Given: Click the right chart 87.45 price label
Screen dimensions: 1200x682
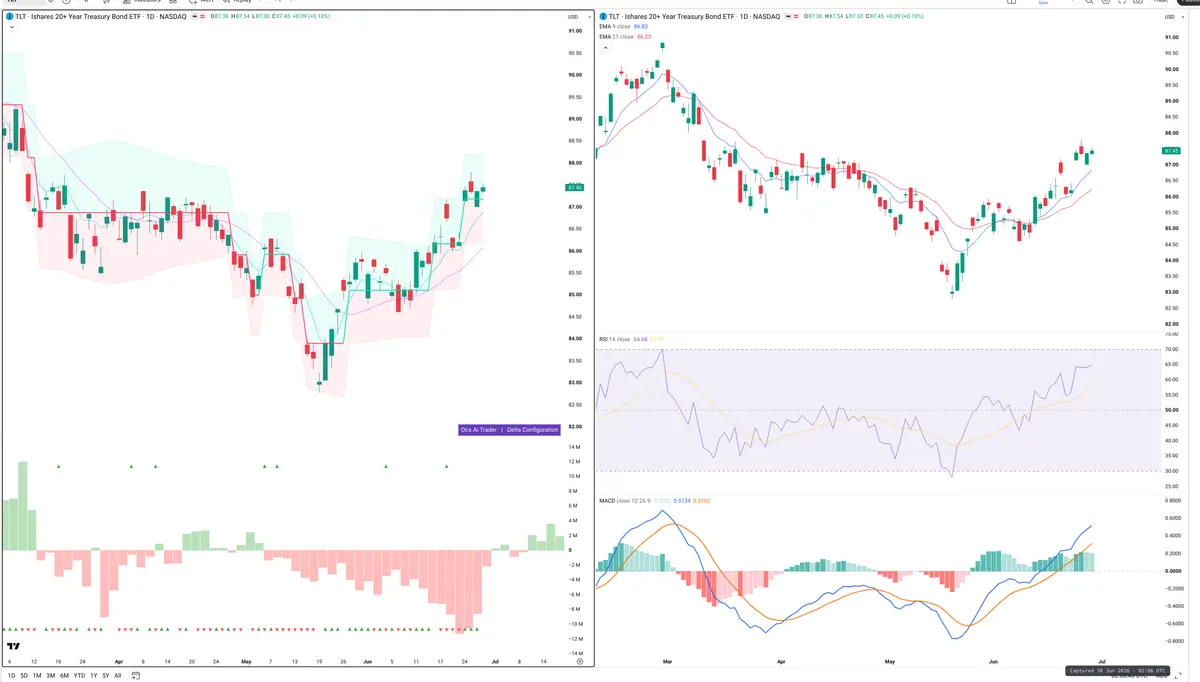Looking at the screenshot, I should coord(1173,150).
